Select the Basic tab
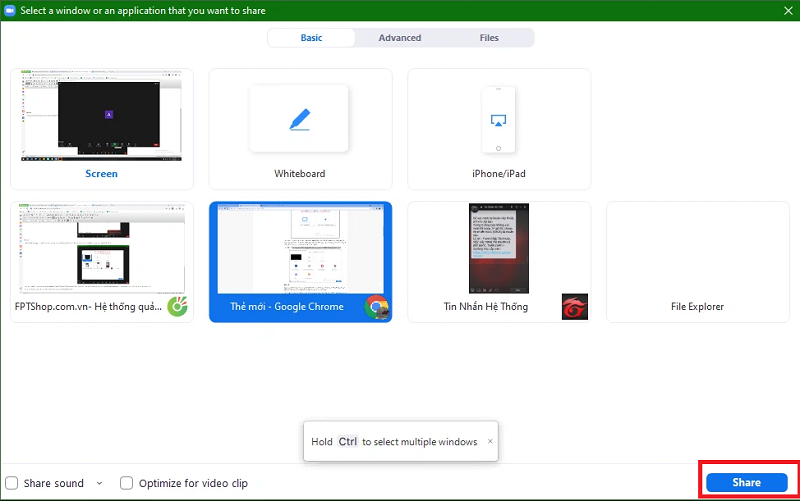This screenshot has height=501, width=800. click(311, 38)
